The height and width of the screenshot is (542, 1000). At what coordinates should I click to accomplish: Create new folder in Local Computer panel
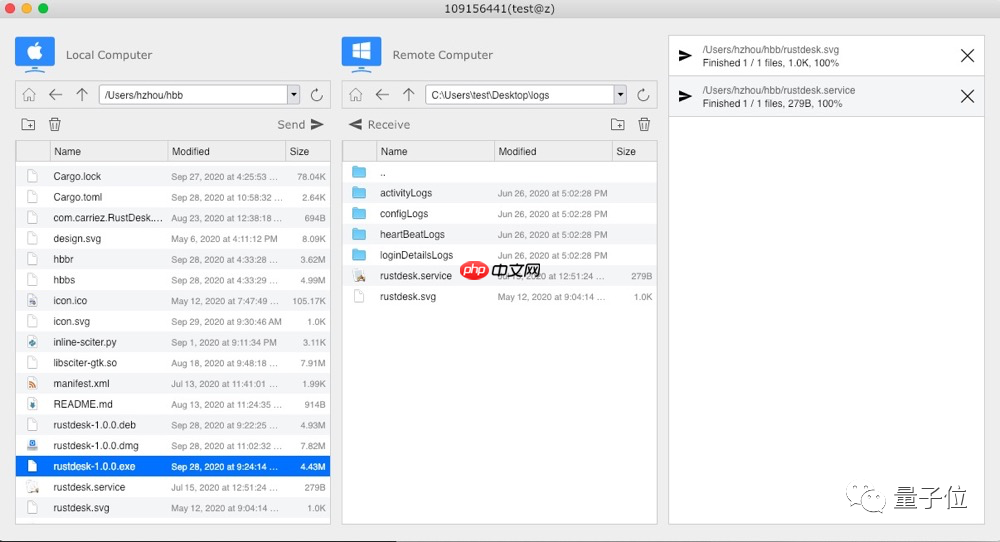click(x=28, y=124)
